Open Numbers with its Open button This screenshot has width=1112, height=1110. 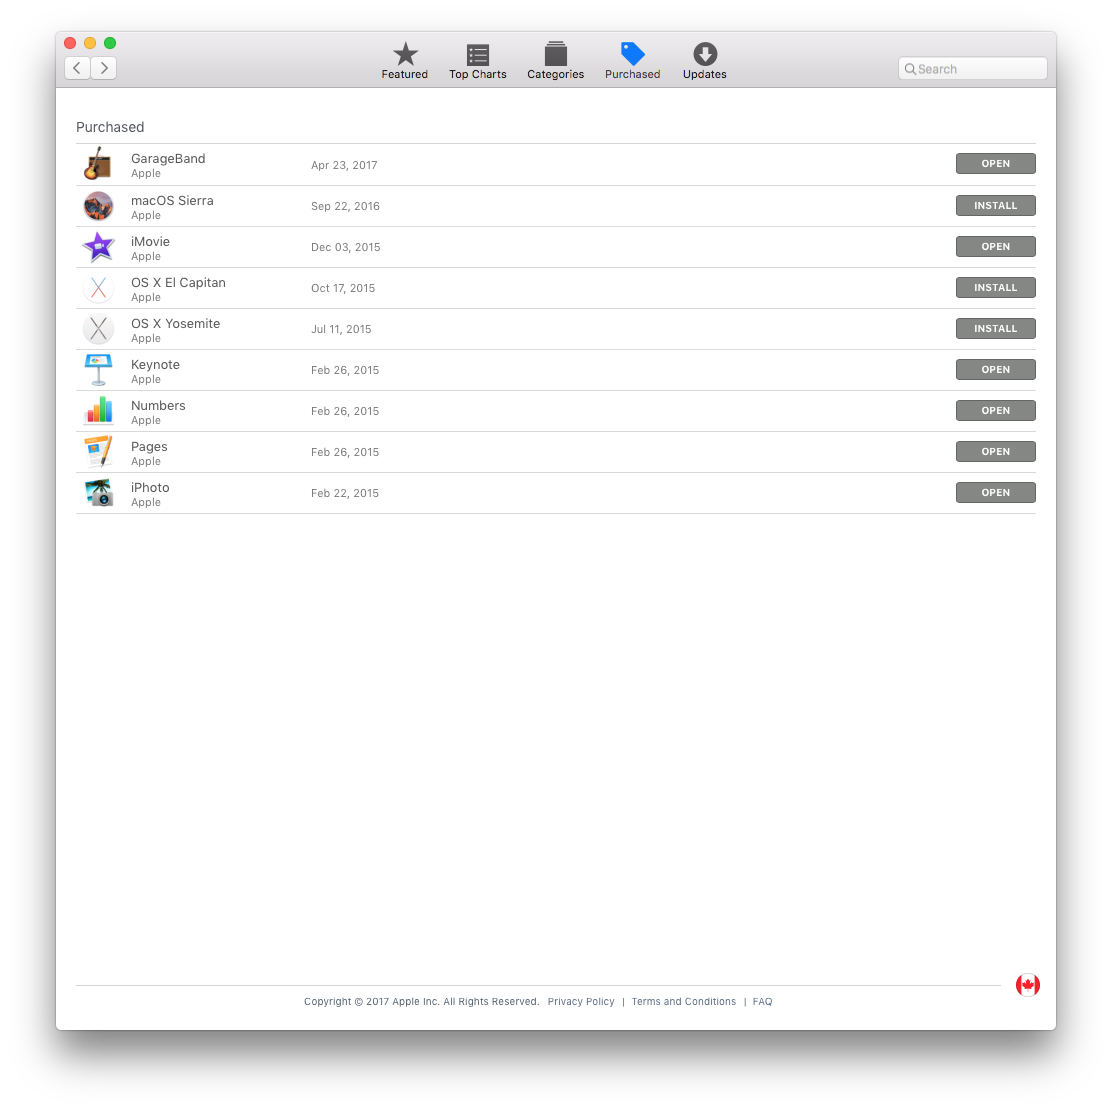pyautogui.click(x=995, y=411)
